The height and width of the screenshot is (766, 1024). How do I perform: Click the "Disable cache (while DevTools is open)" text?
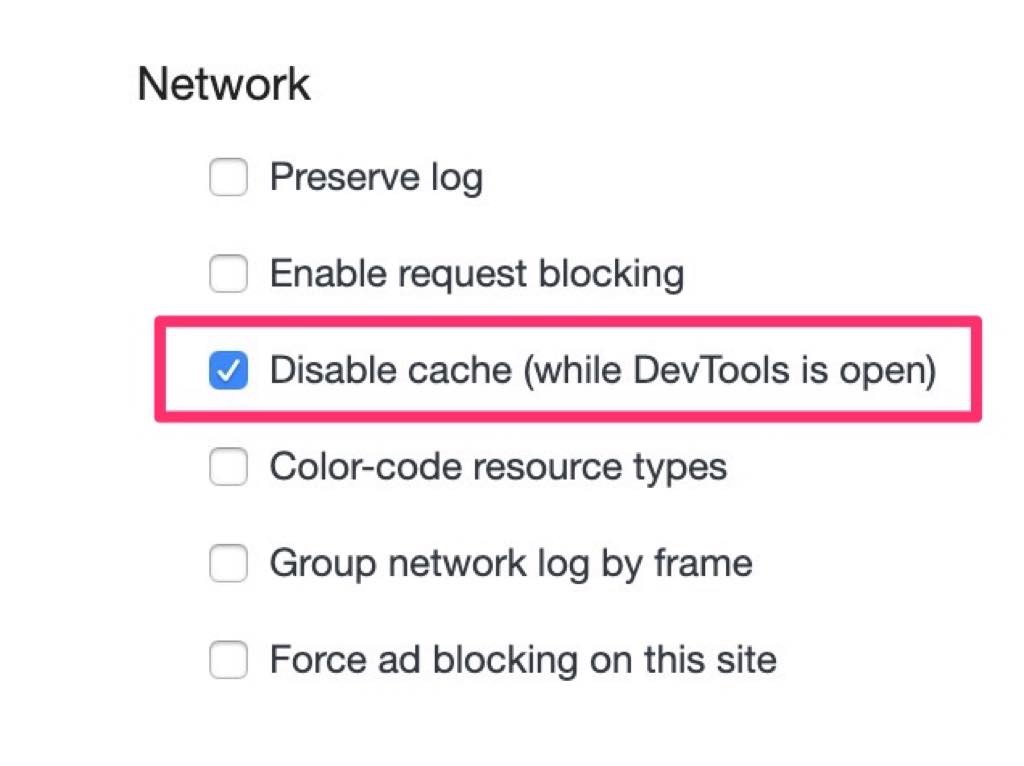click(602, 372)
